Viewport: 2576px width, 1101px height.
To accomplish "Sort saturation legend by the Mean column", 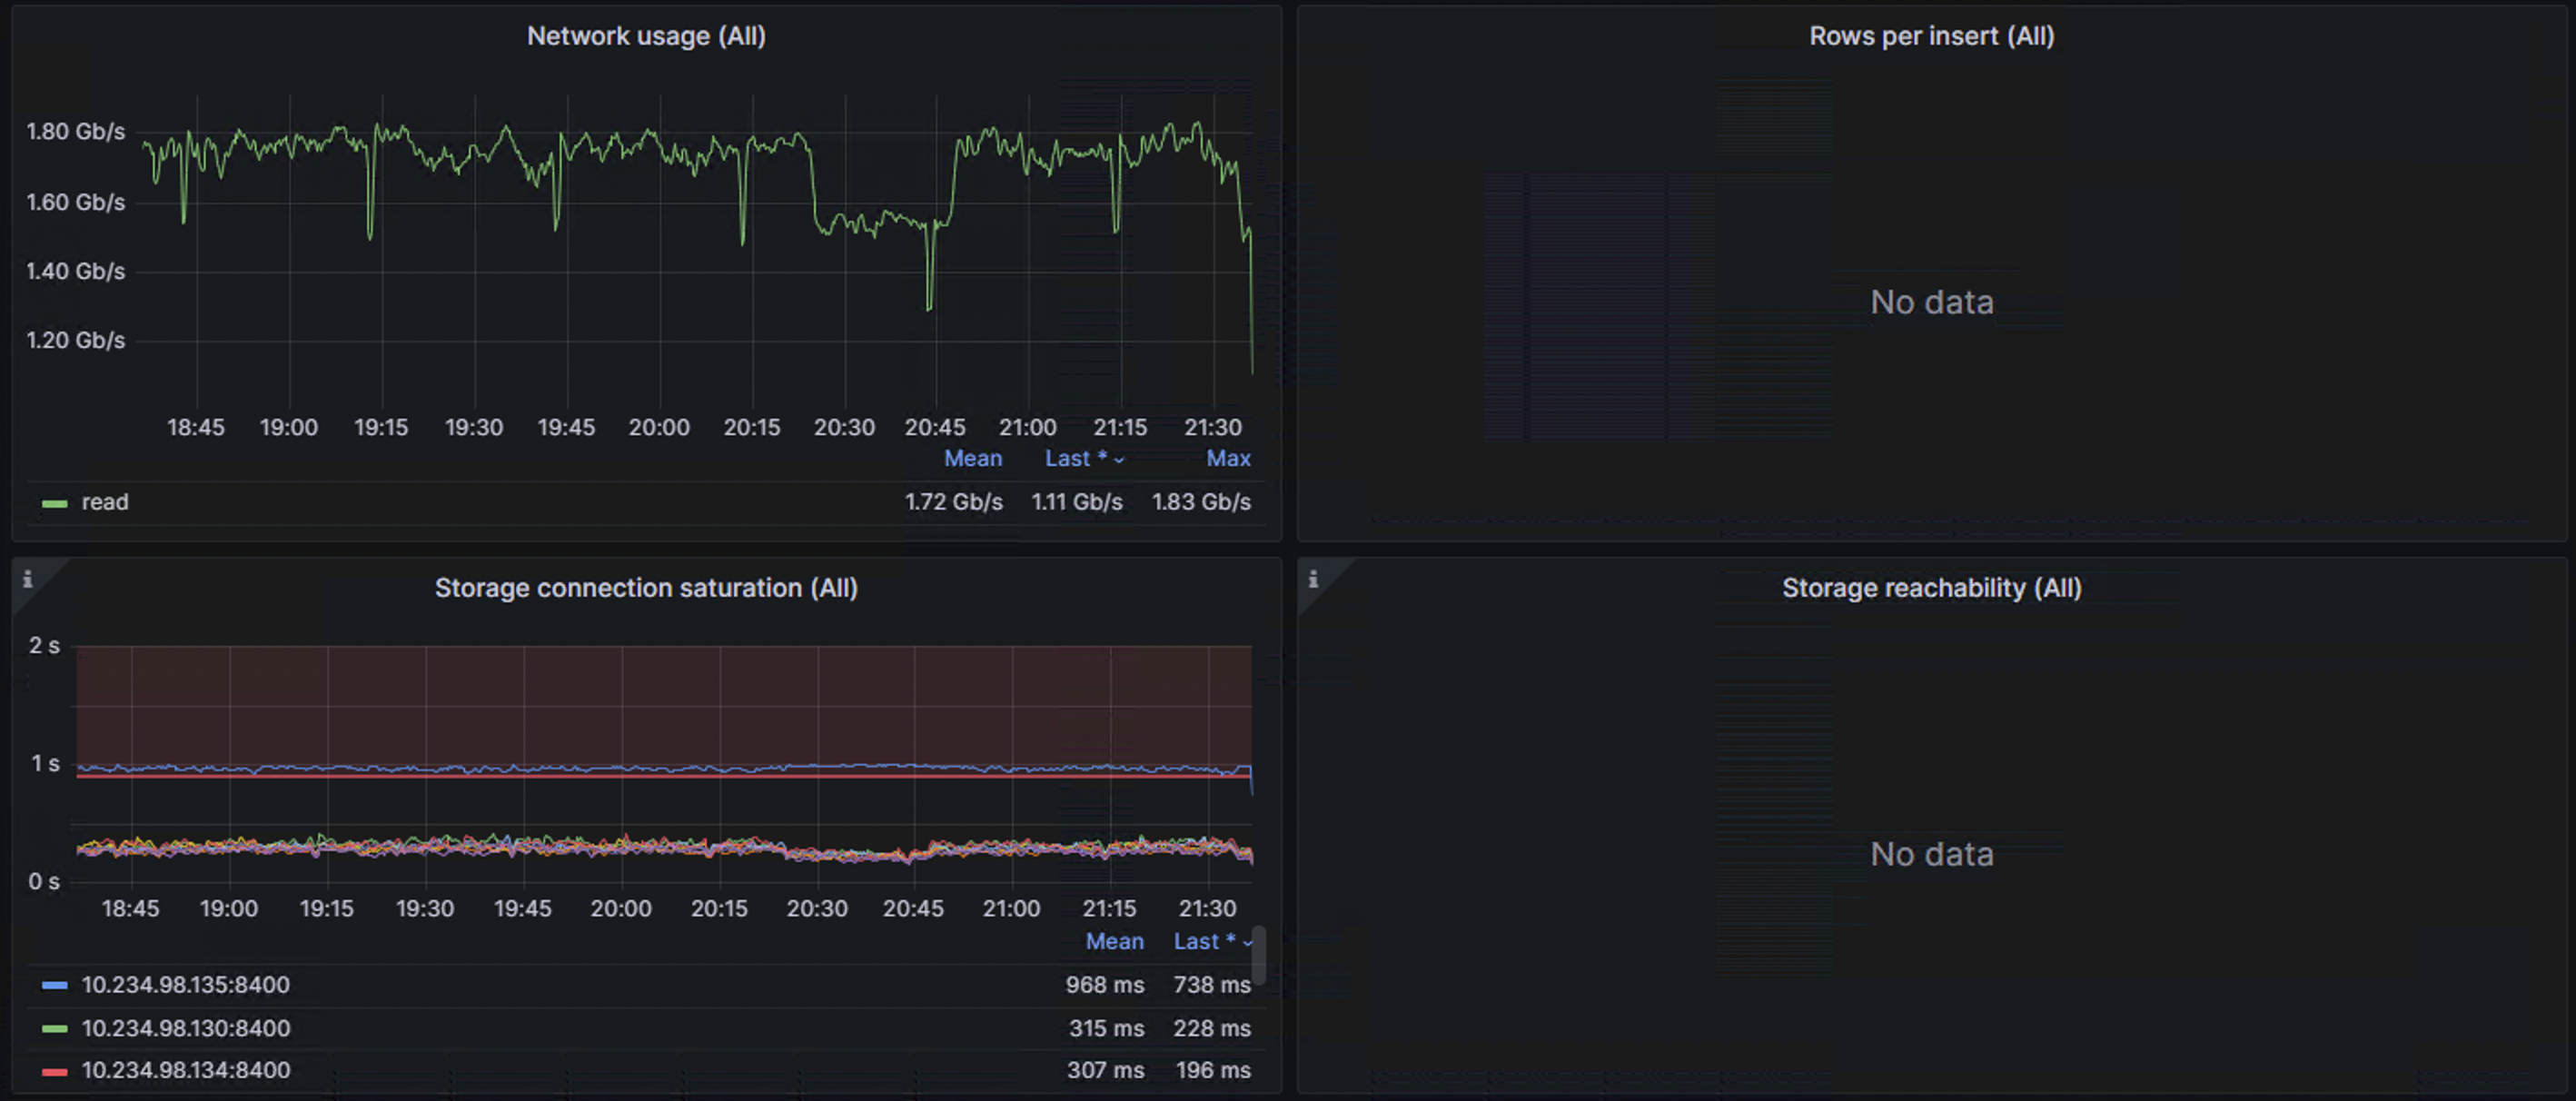I will click(1114, 941).
